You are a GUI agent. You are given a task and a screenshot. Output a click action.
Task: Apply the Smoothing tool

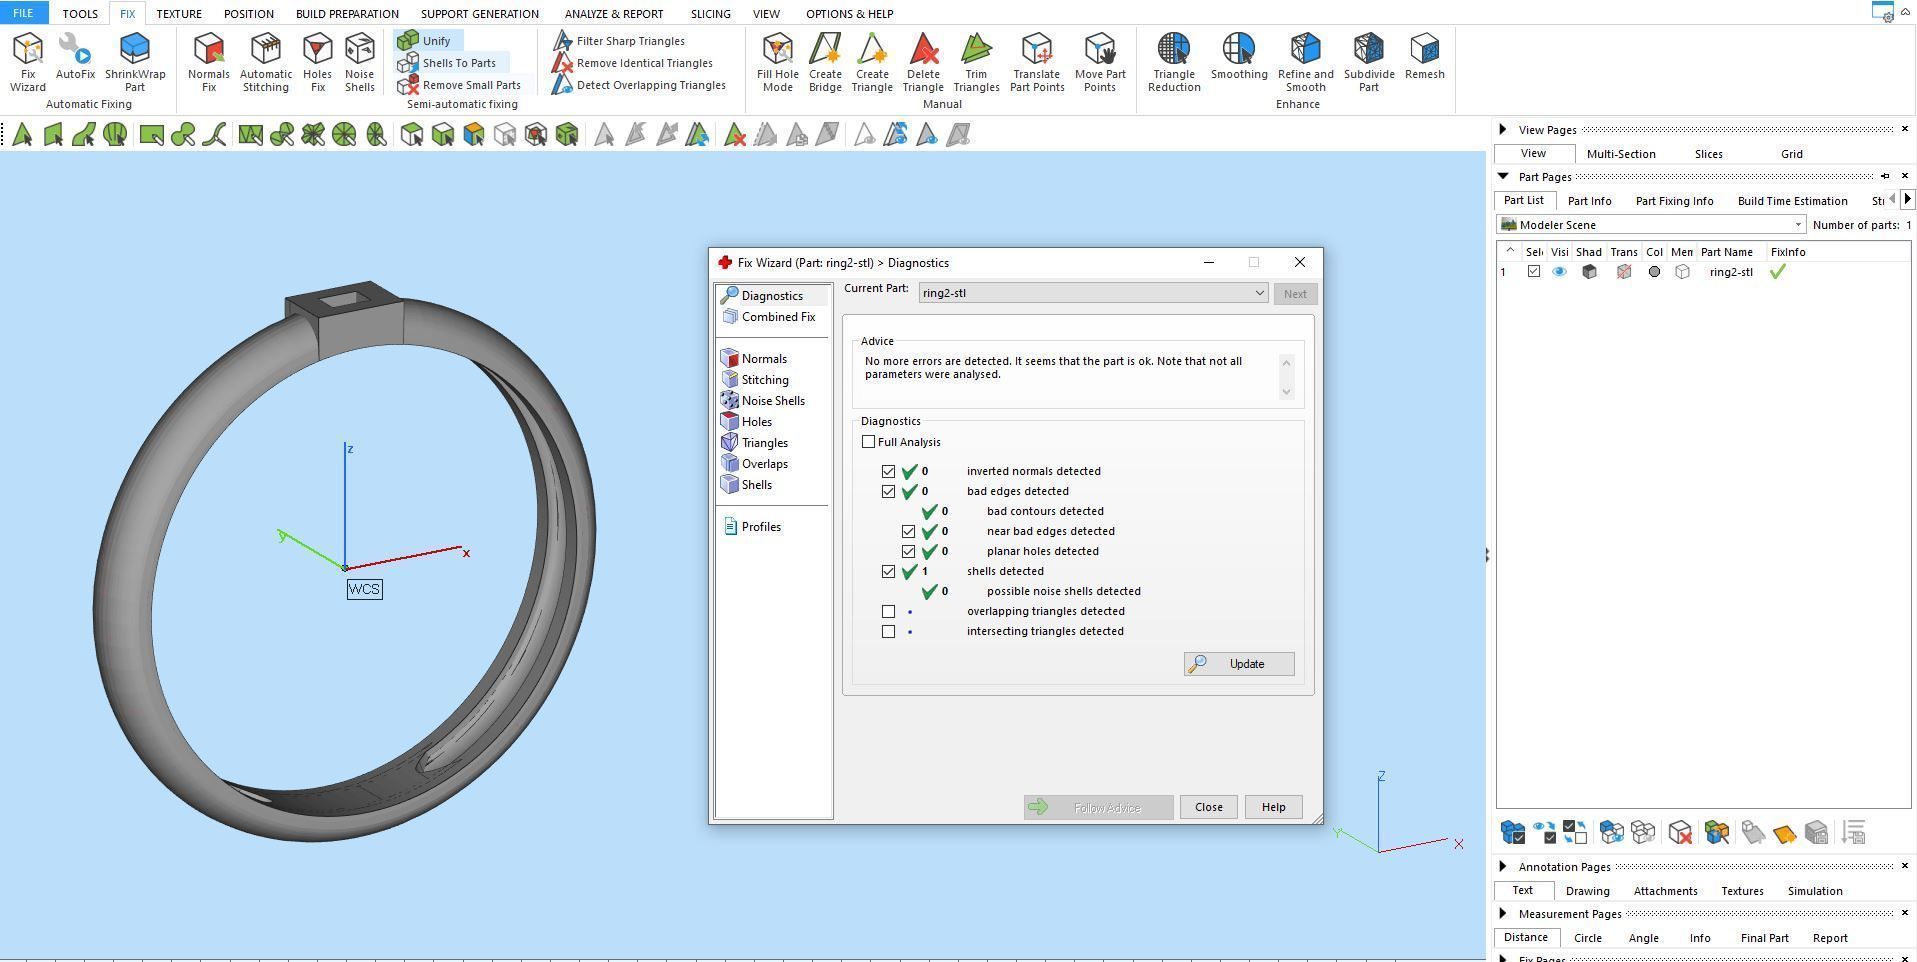point(1239,56)
